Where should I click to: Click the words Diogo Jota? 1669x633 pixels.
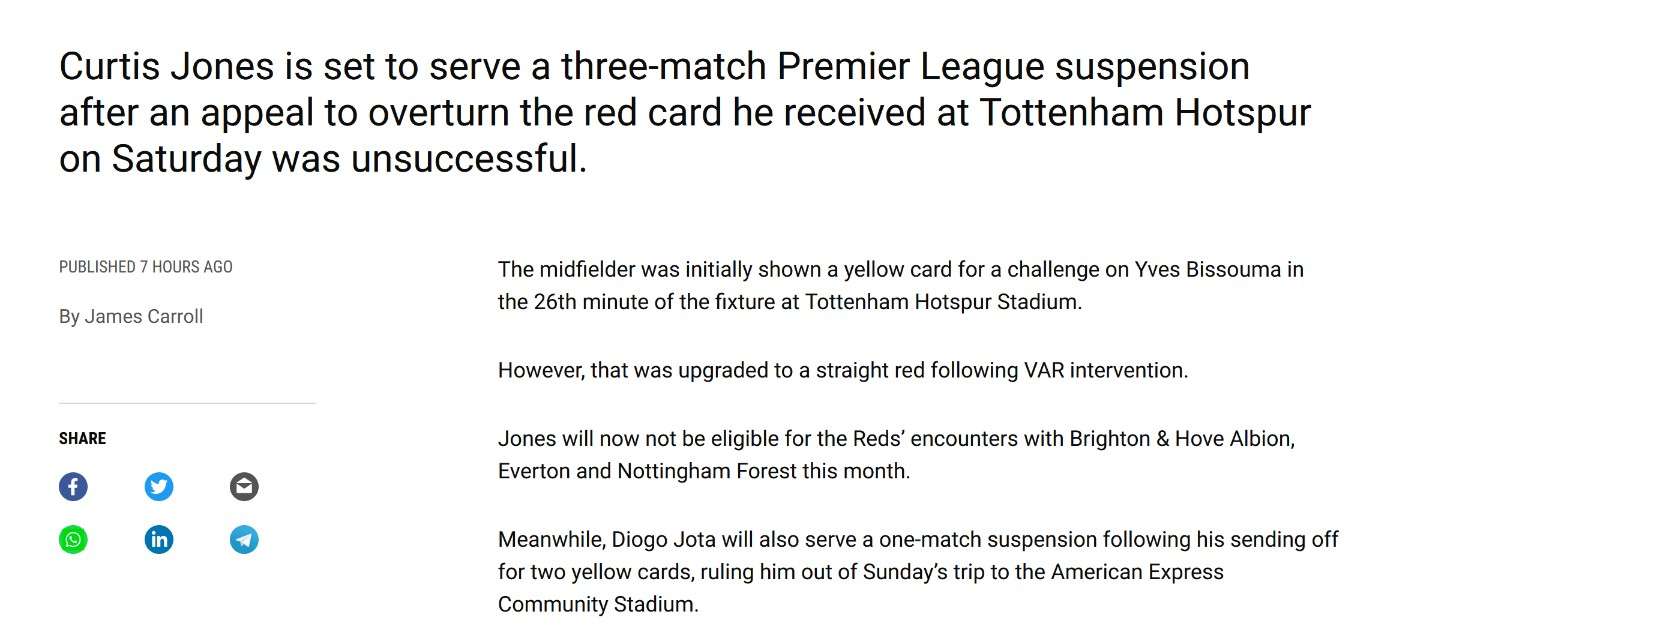(663, 540)
